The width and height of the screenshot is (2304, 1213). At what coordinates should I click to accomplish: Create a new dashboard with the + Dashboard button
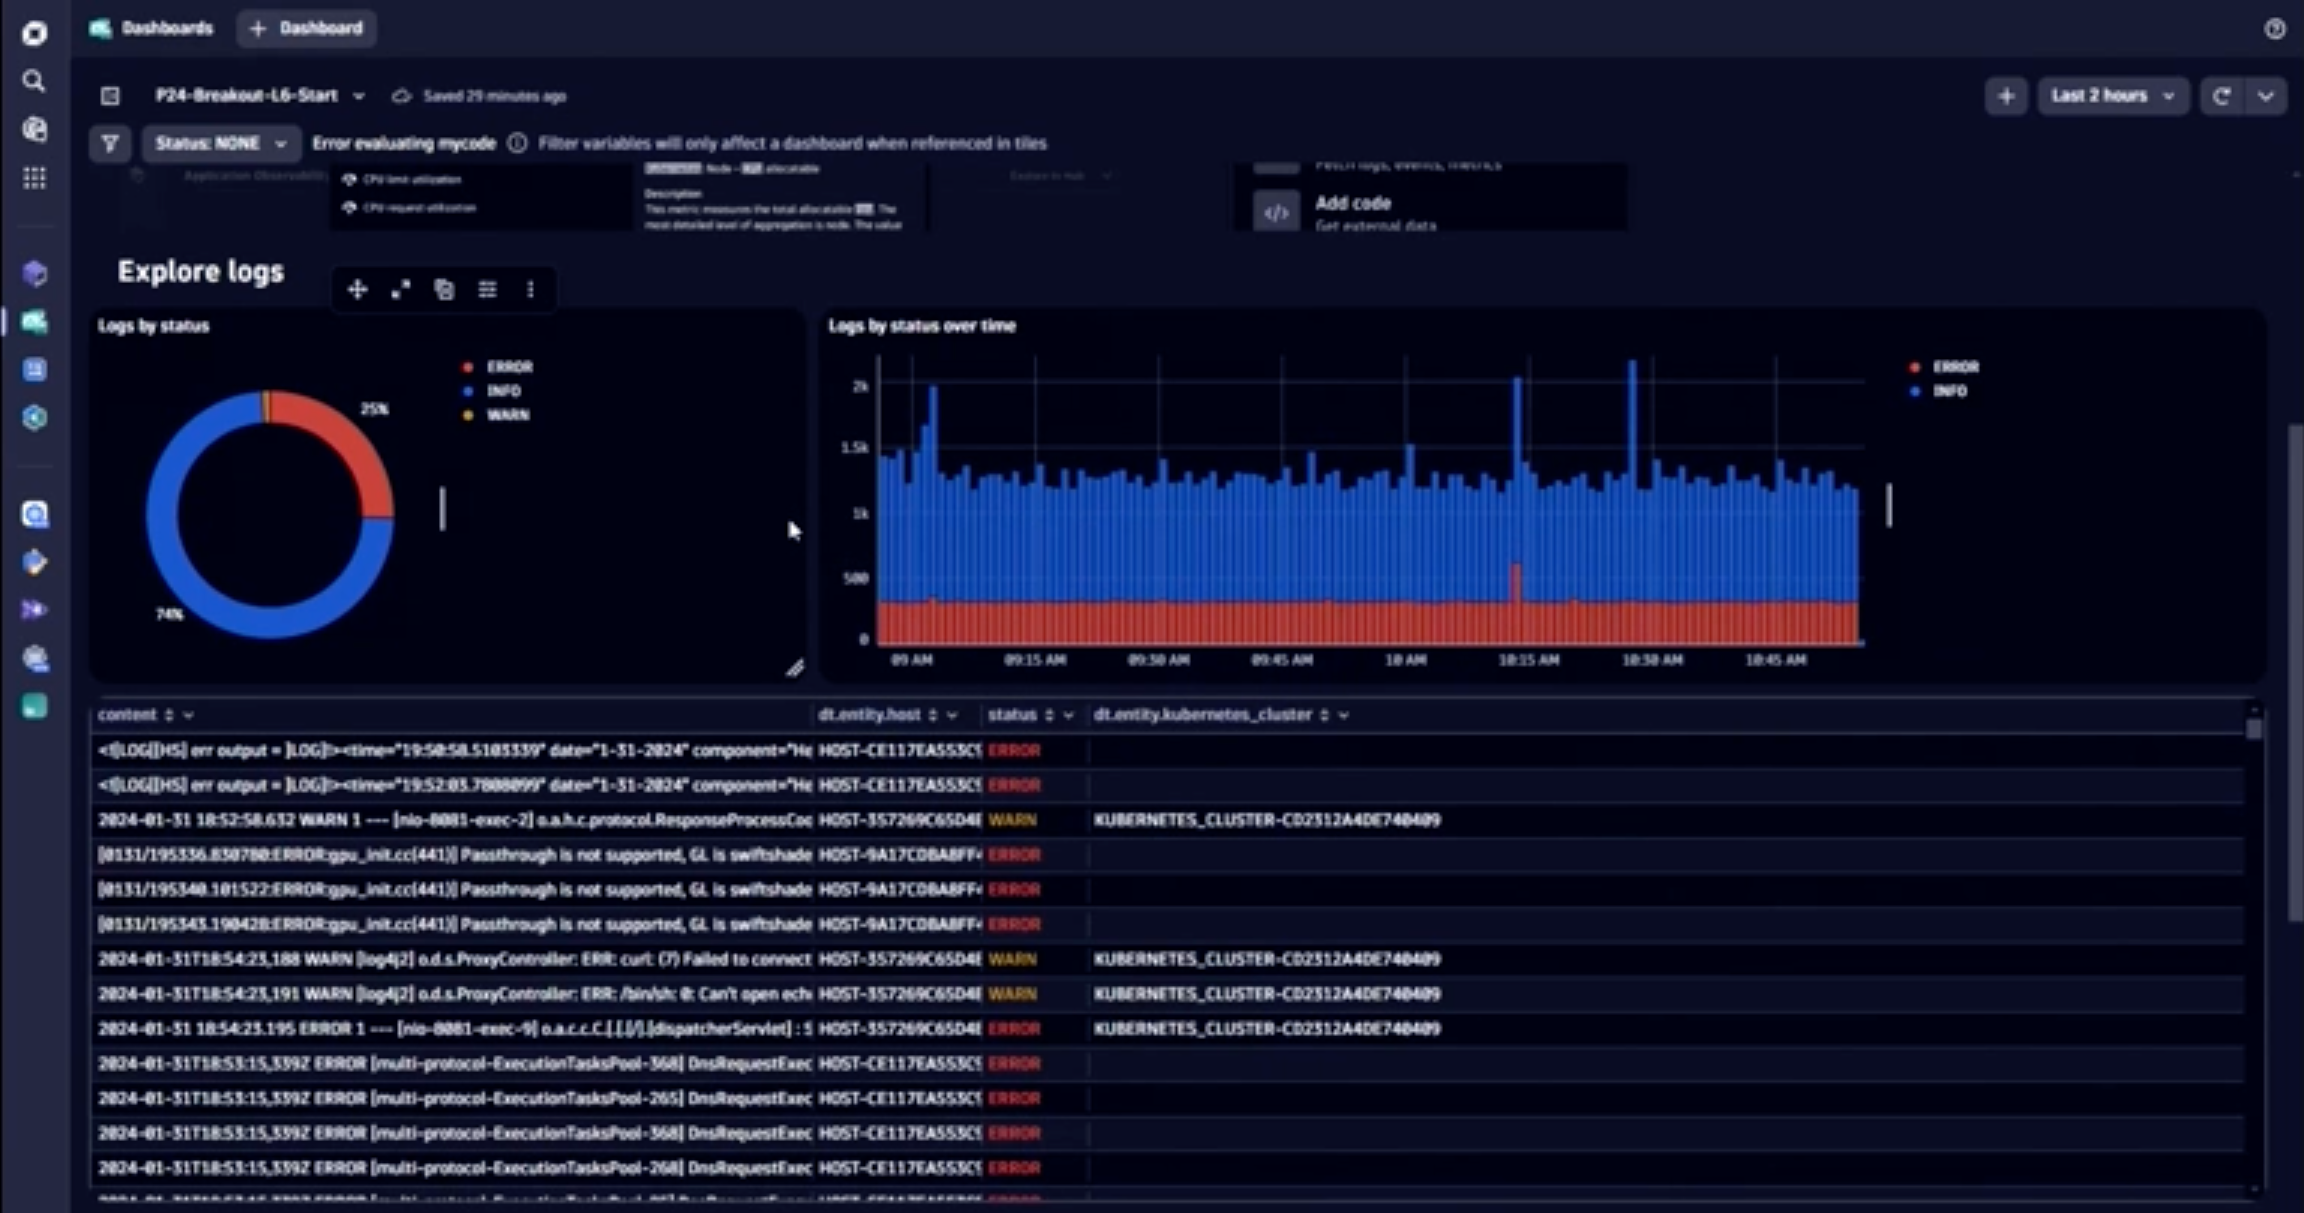coord(306,28)
